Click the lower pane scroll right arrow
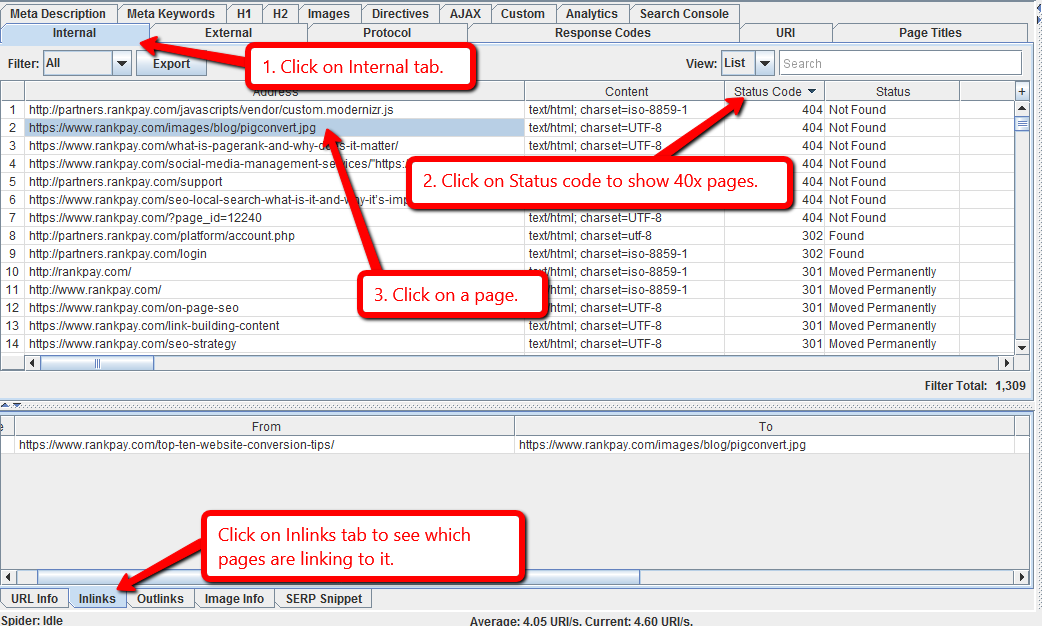The image size is (1042, 626). coord(1022,577)
